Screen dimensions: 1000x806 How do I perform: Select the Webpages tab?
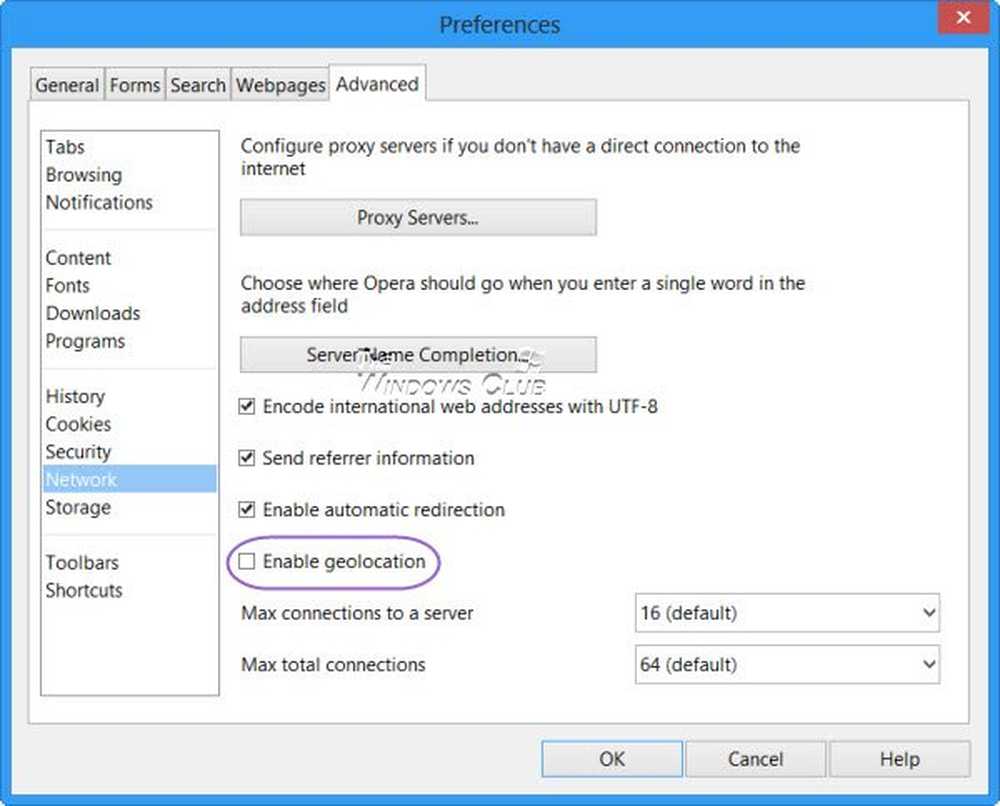click(281, 86)
